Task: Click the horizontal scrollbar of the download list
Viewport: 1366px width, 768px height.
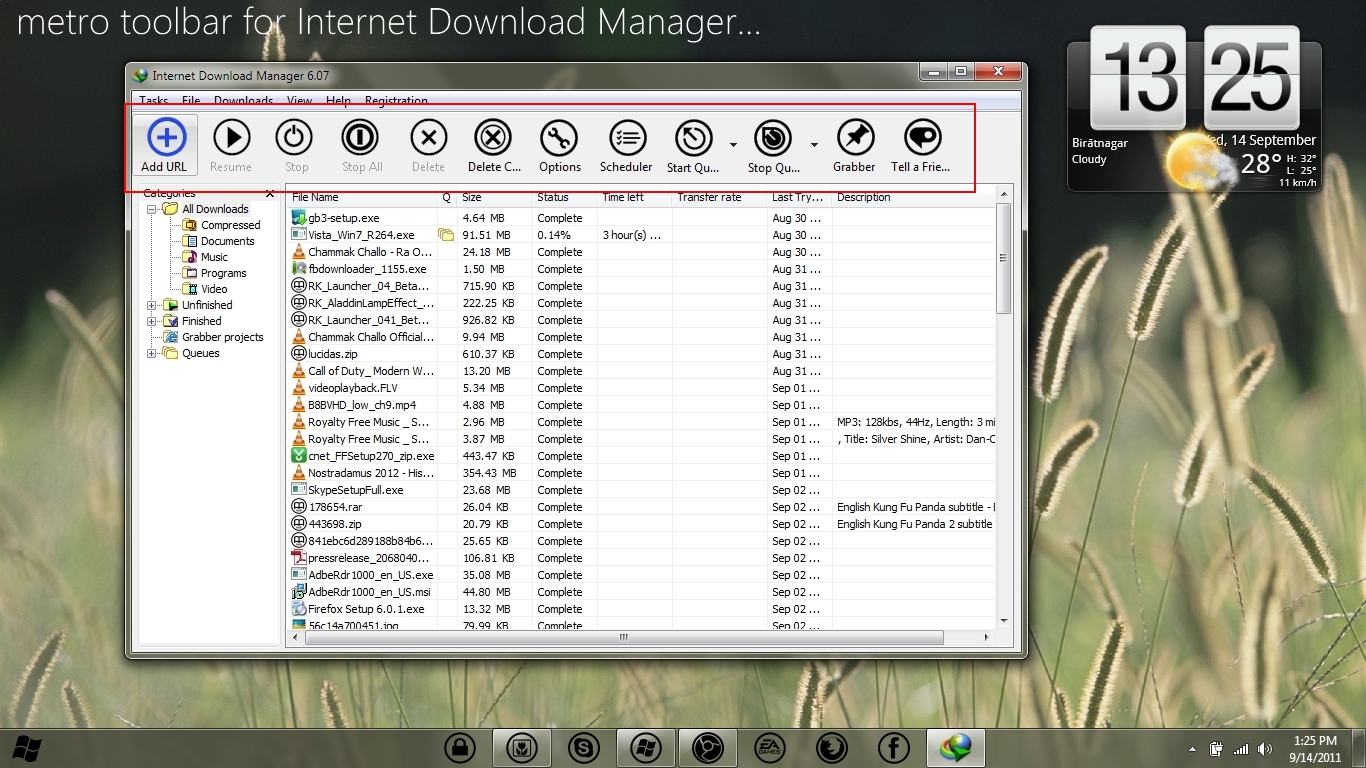Action: coord(623,637)
